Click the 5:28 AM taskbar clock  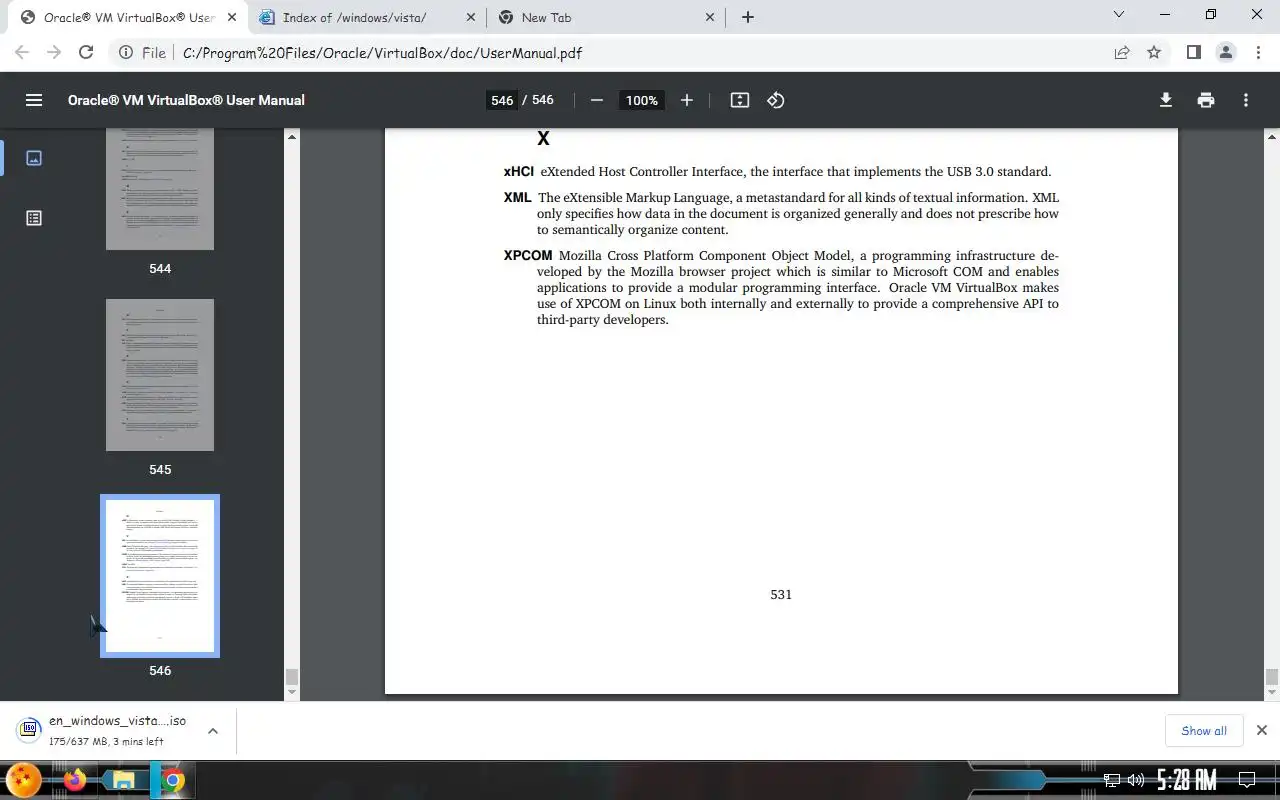point(1187,780)
